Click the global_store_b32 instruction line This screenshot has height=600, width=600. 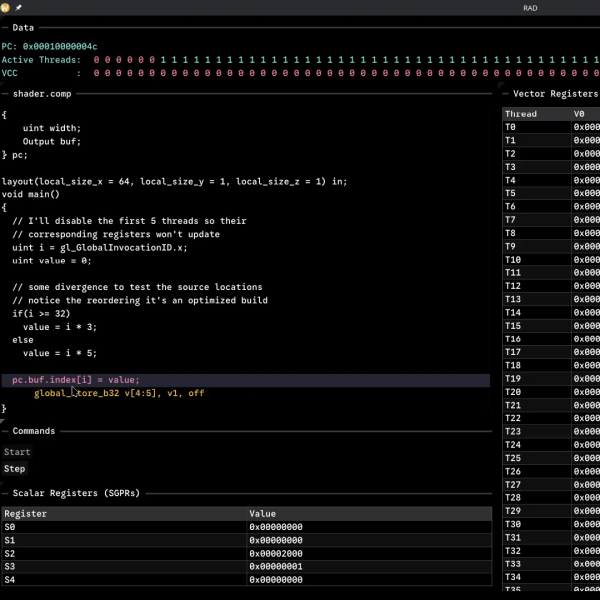coord(119,393)
